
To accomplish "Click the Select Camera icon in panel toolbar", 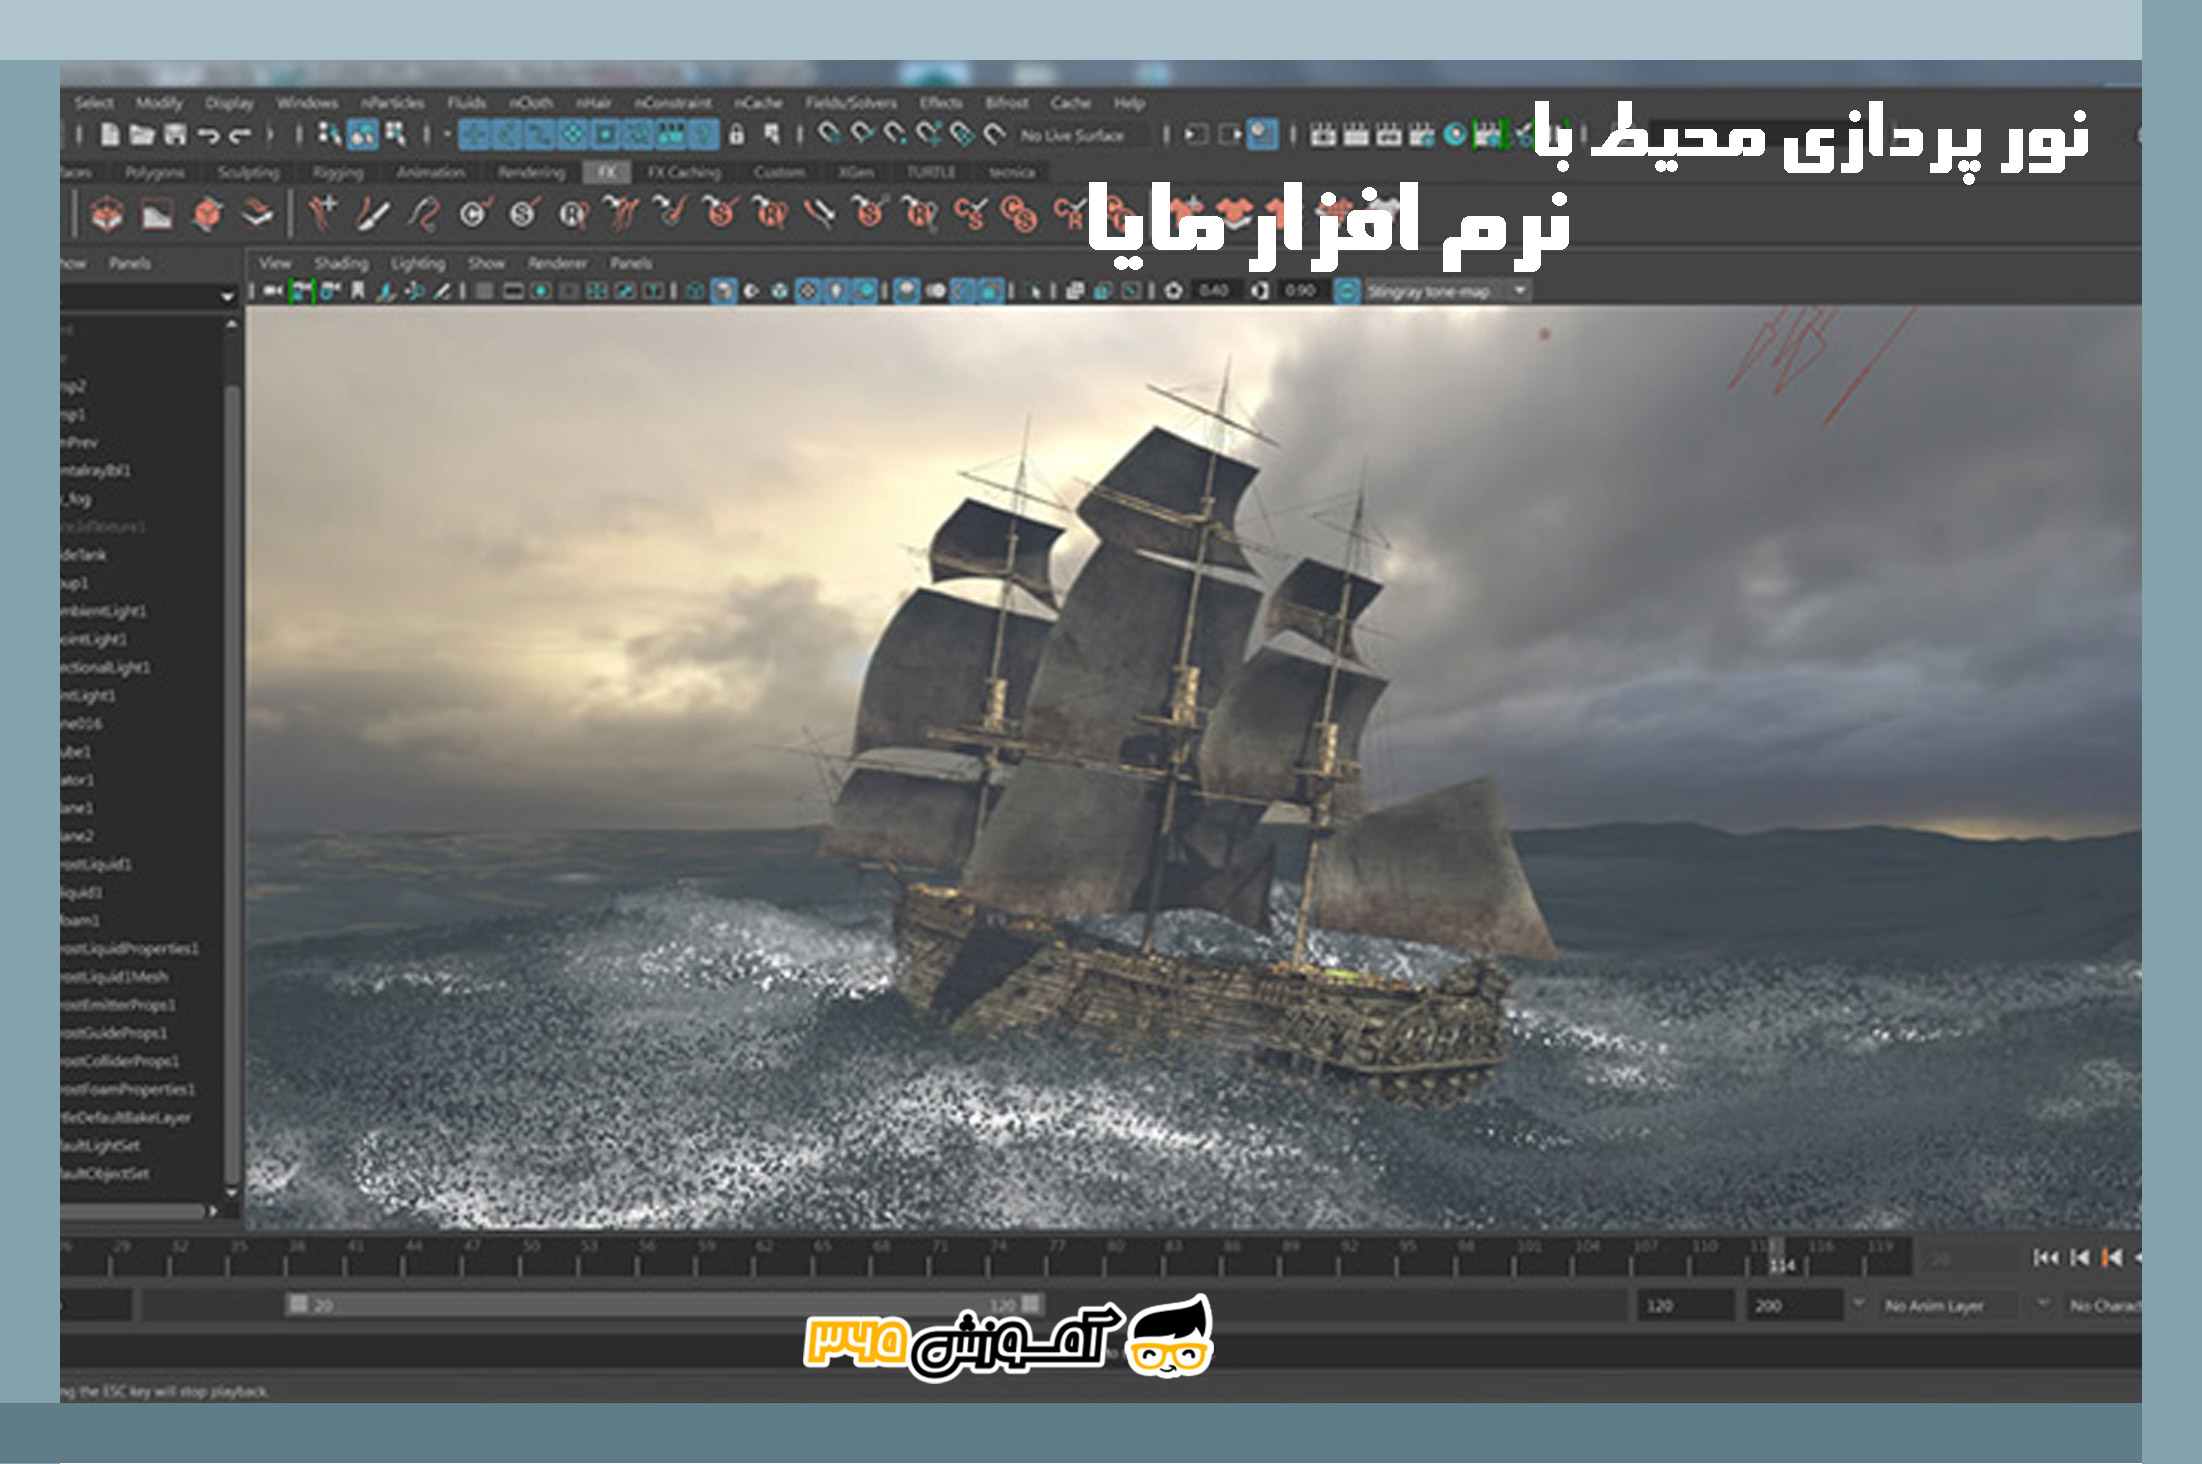I will click(x=272, y=291).
